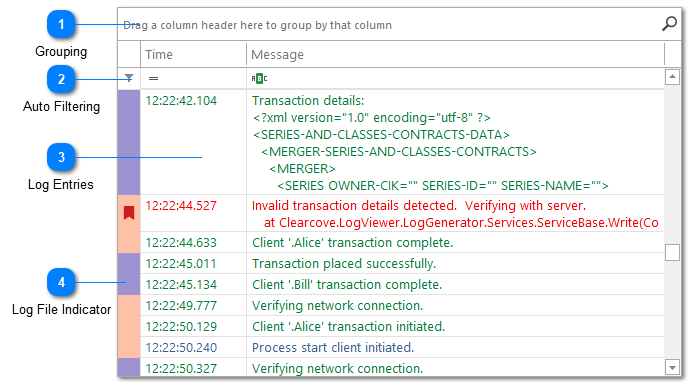Sort by the Time column header

click(193, 55)
